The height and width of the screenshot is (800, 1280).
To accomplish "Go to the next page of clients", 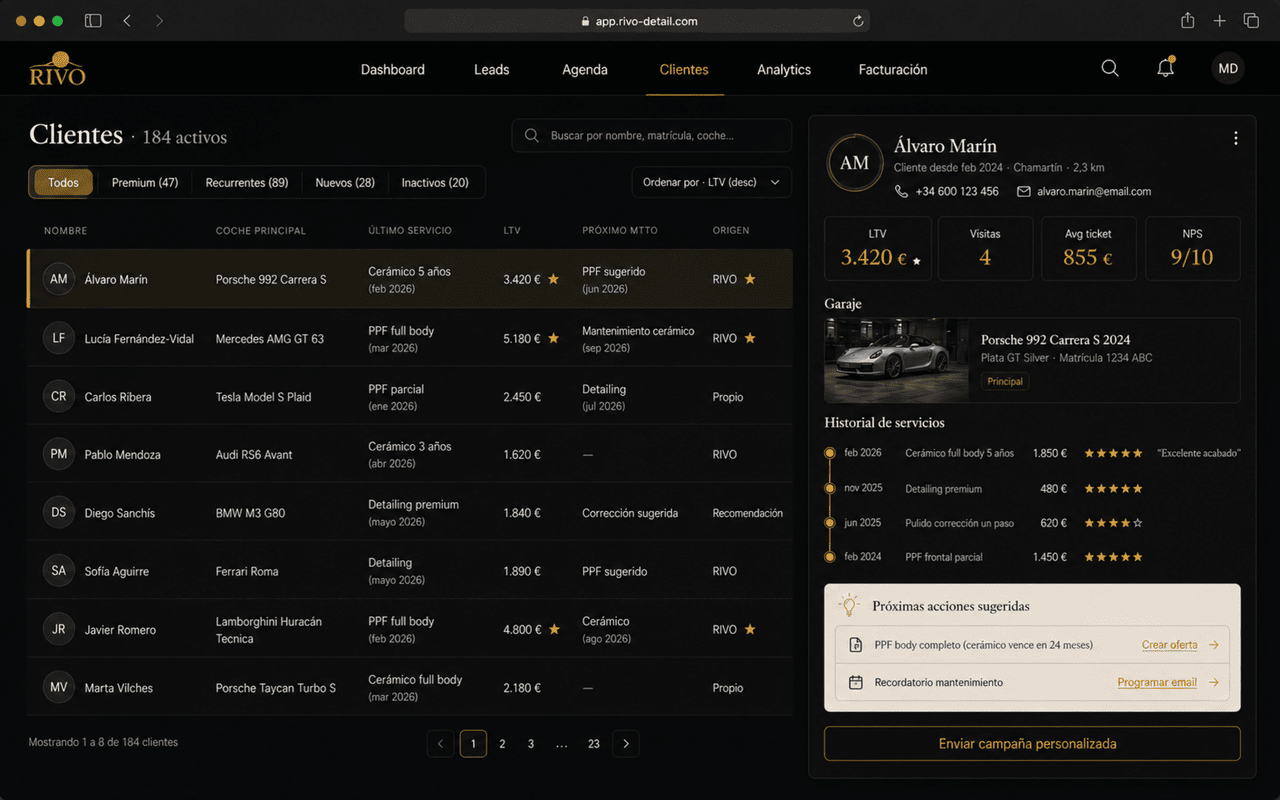I will 626,744.
